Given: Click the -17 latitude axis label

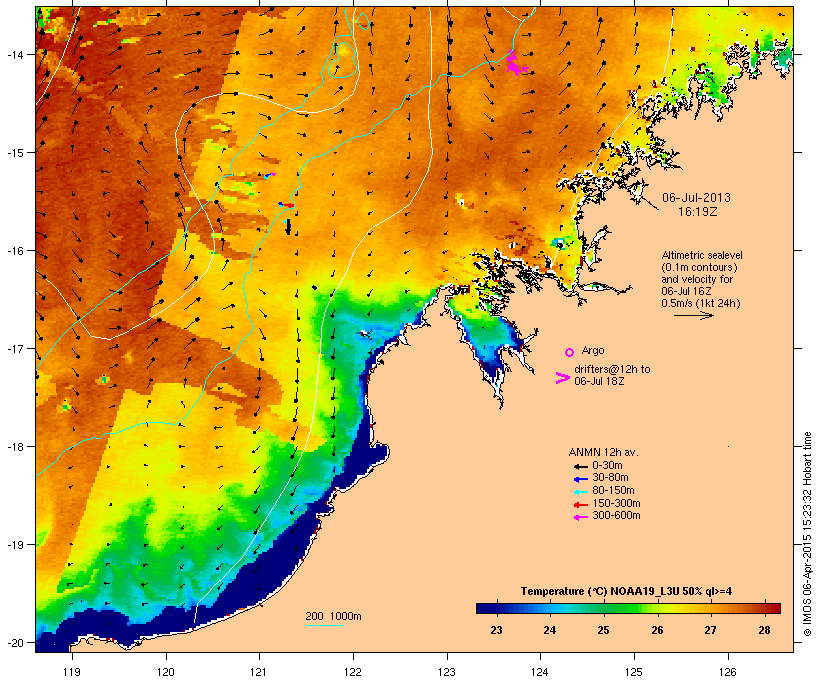Looking at the screenshot, I should pos(15,348).
